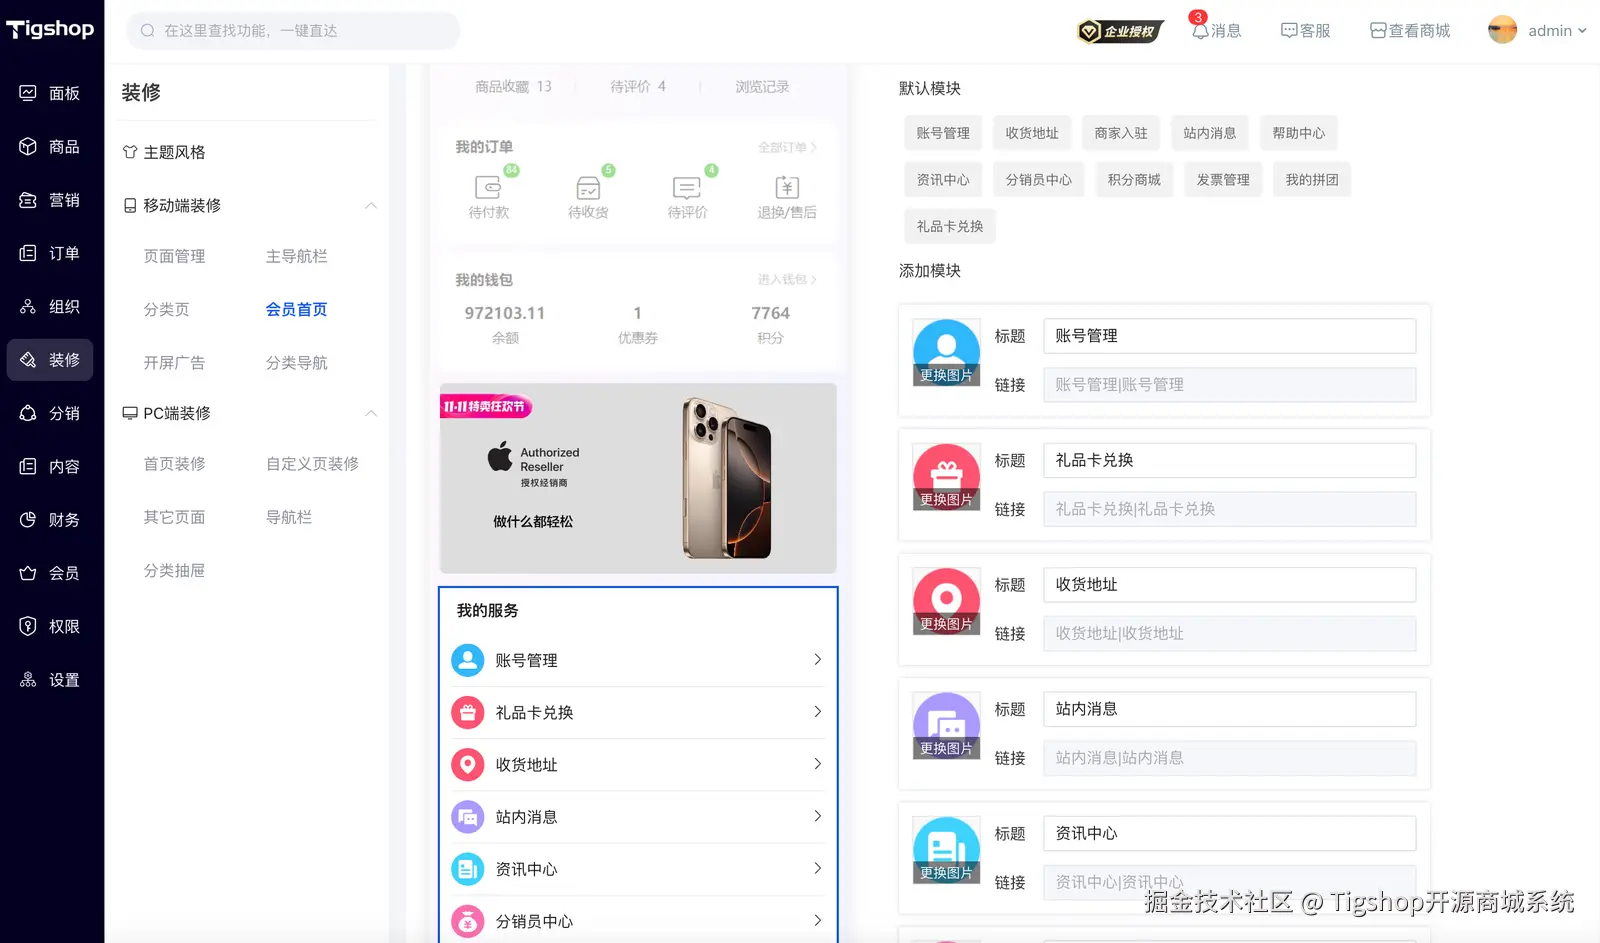Select the 订单 orders icon in sidebar

pyautogui.click(x=28, y=253)
